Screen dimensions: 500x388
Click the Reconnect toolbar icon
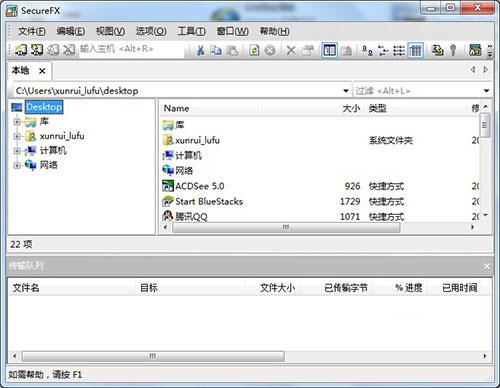pyautogui.click(x=53, y=50)
